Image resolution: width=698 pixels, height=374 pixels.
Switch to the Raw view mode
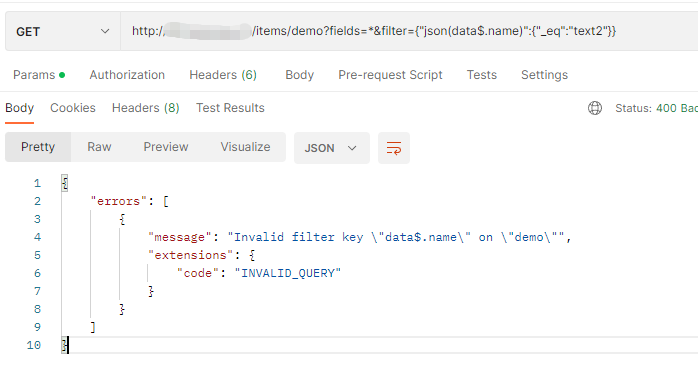(99, 147)
